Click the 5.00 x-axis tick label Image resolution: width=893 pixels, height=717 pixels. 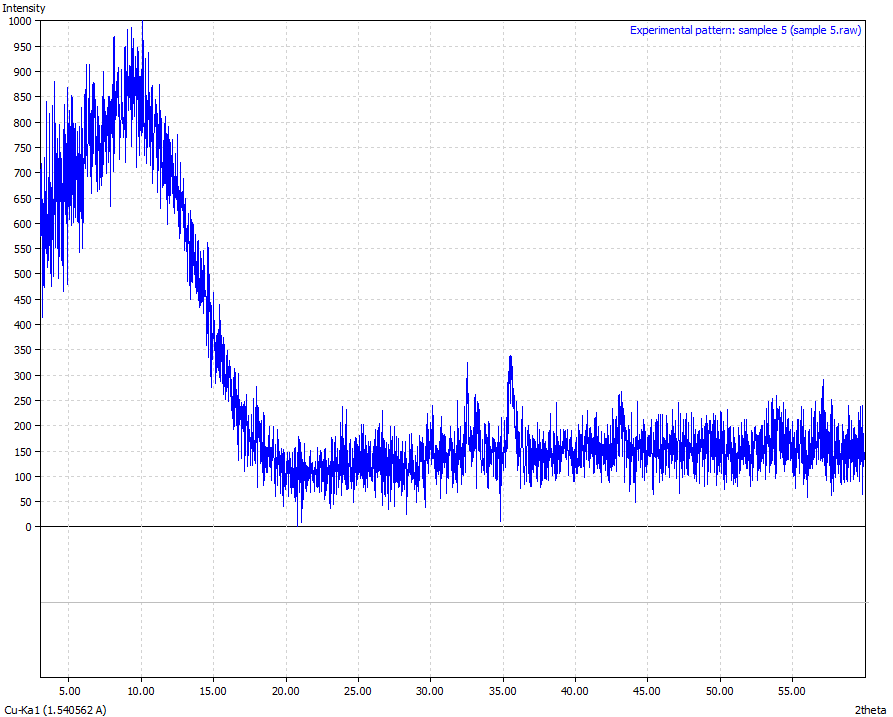click(69, 691)
